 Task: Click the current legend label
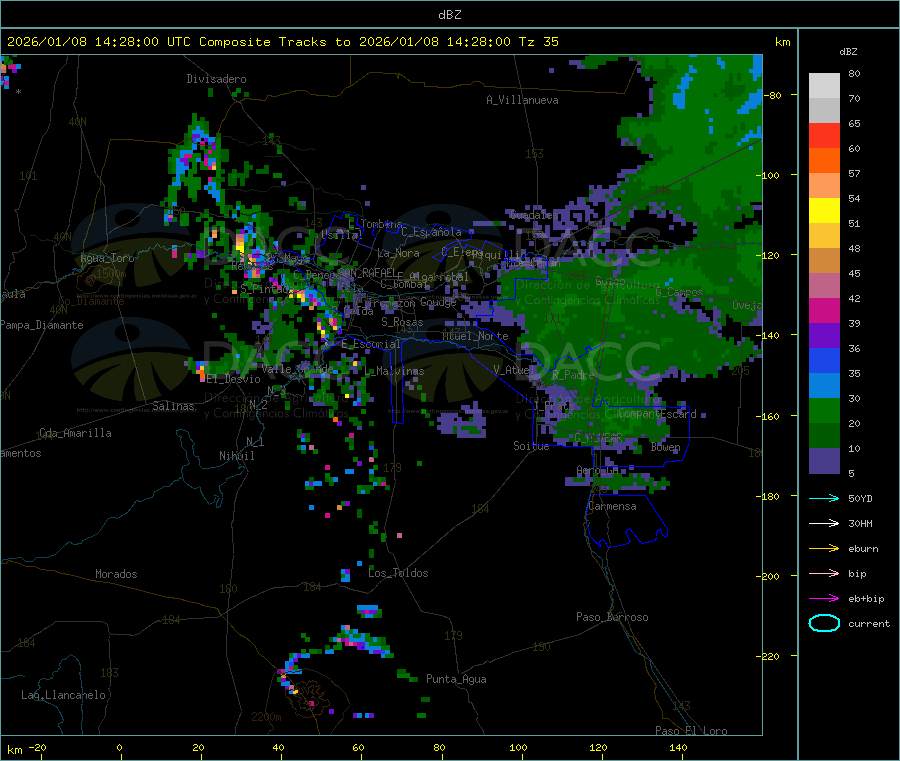tap(869, 623)
